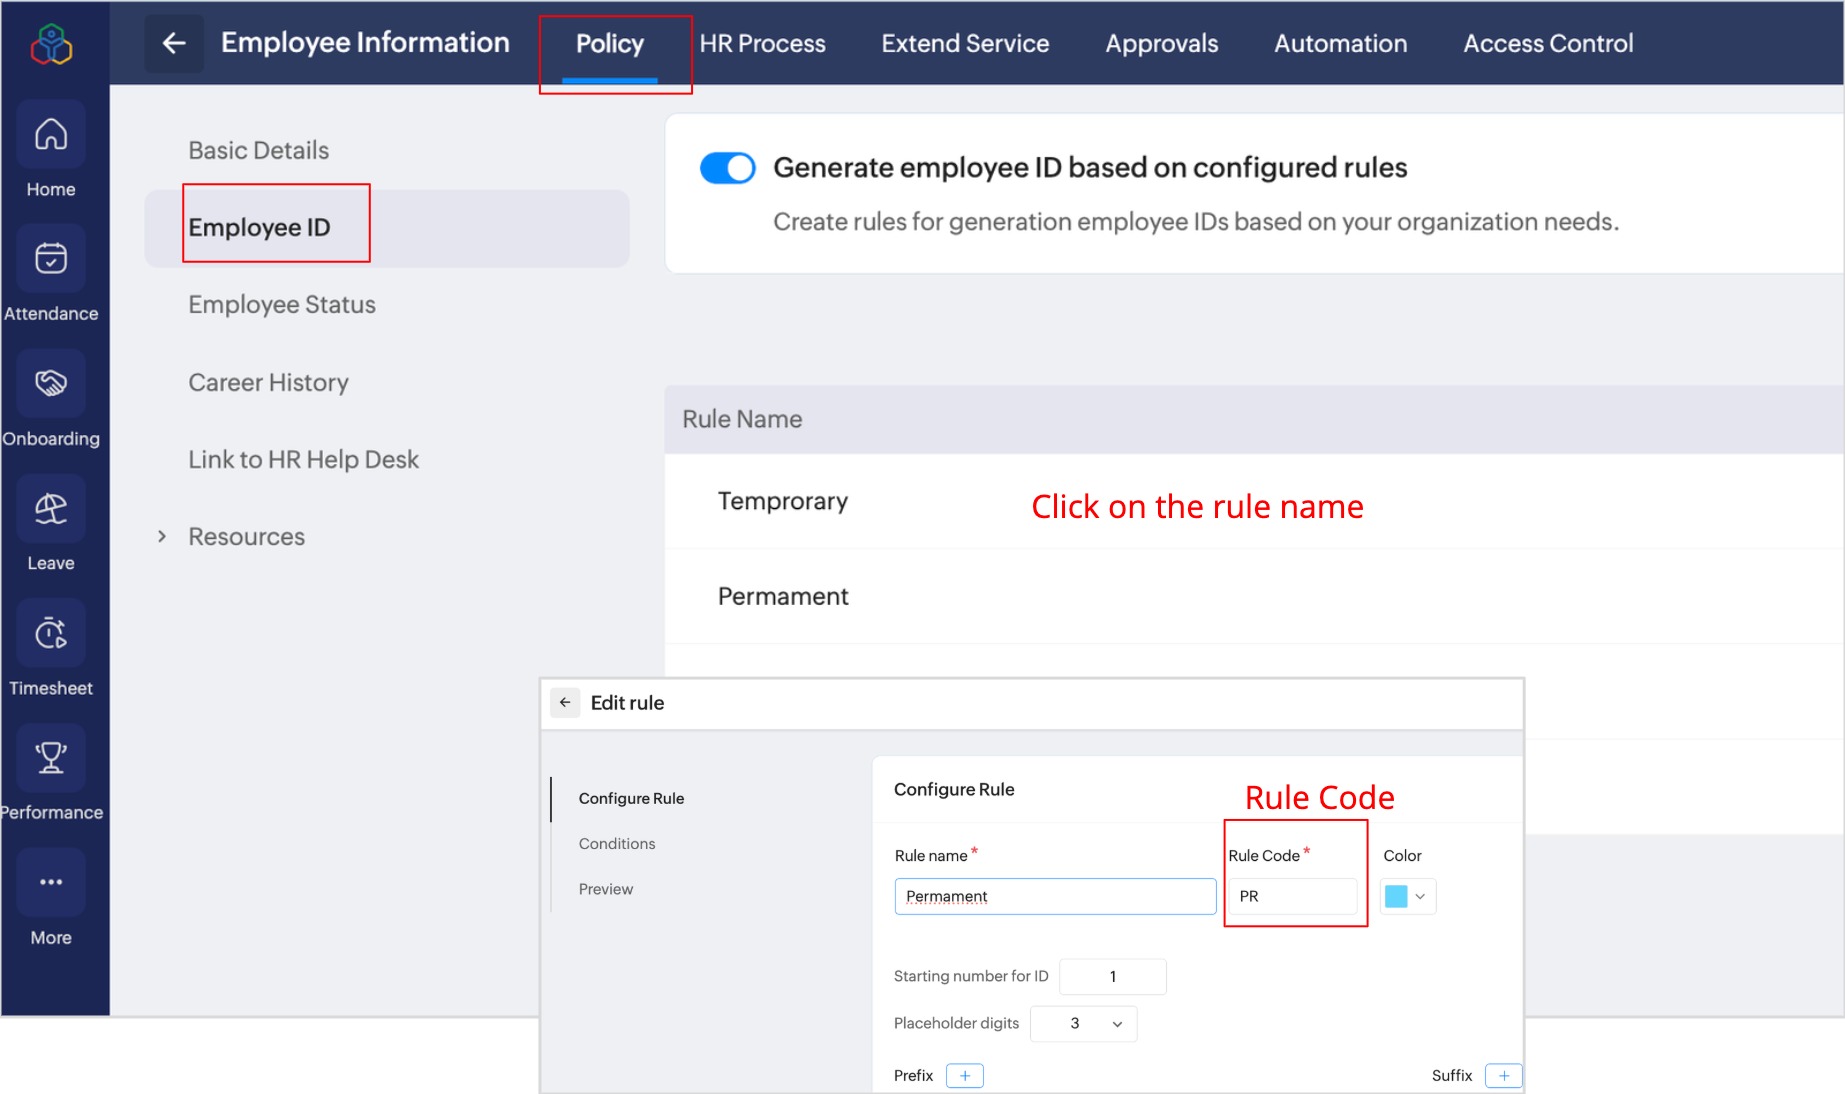Open the Permament rule
The image size is (1845, 1094).
pos(783,597)
